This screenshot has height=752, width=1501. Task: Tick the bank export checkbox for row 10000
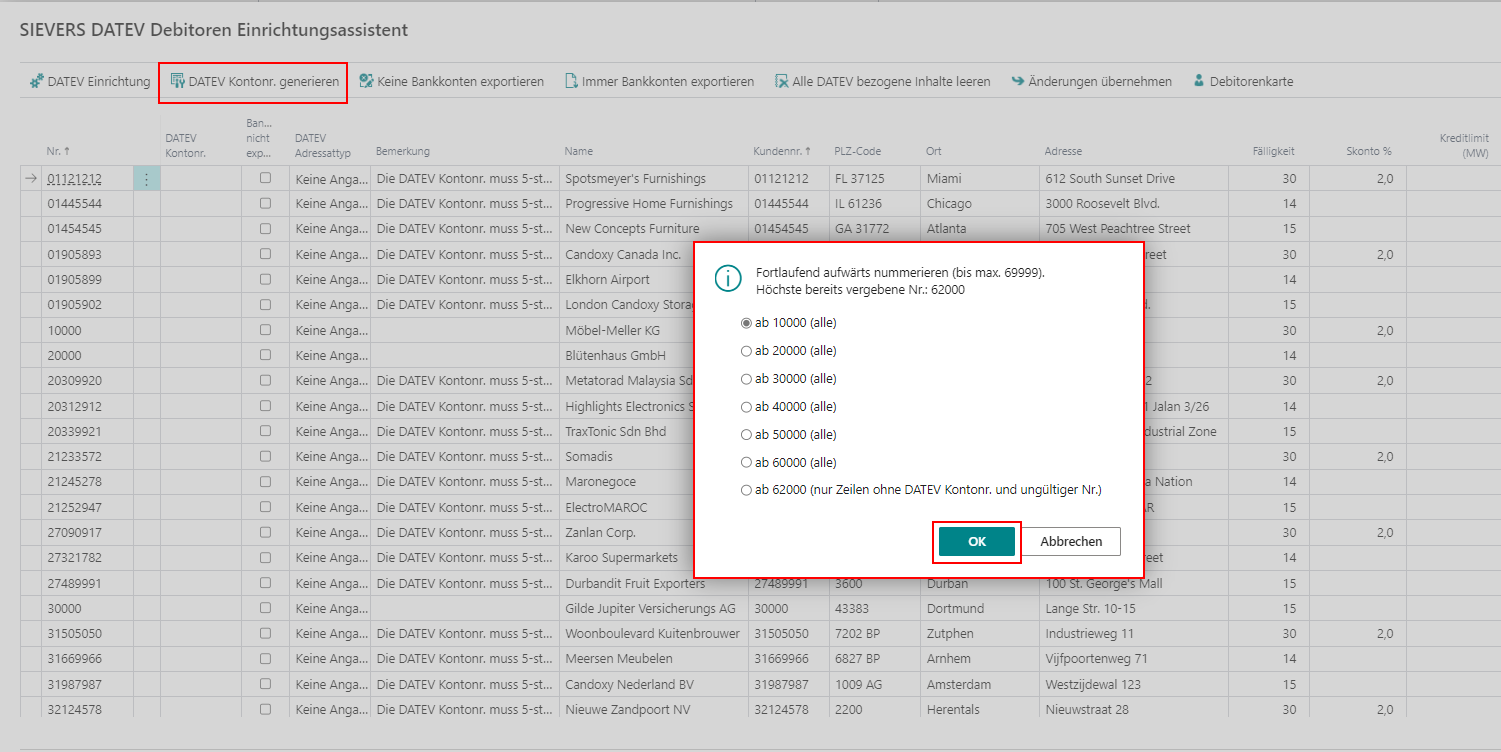click(x=265, y=330)
